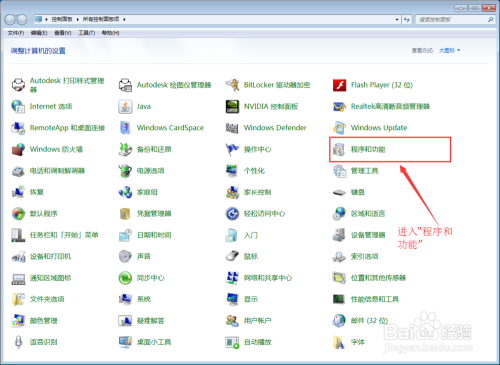500x365 pixels.
Task: Open 操作中心 flag icon
Action: pos(232,149)
